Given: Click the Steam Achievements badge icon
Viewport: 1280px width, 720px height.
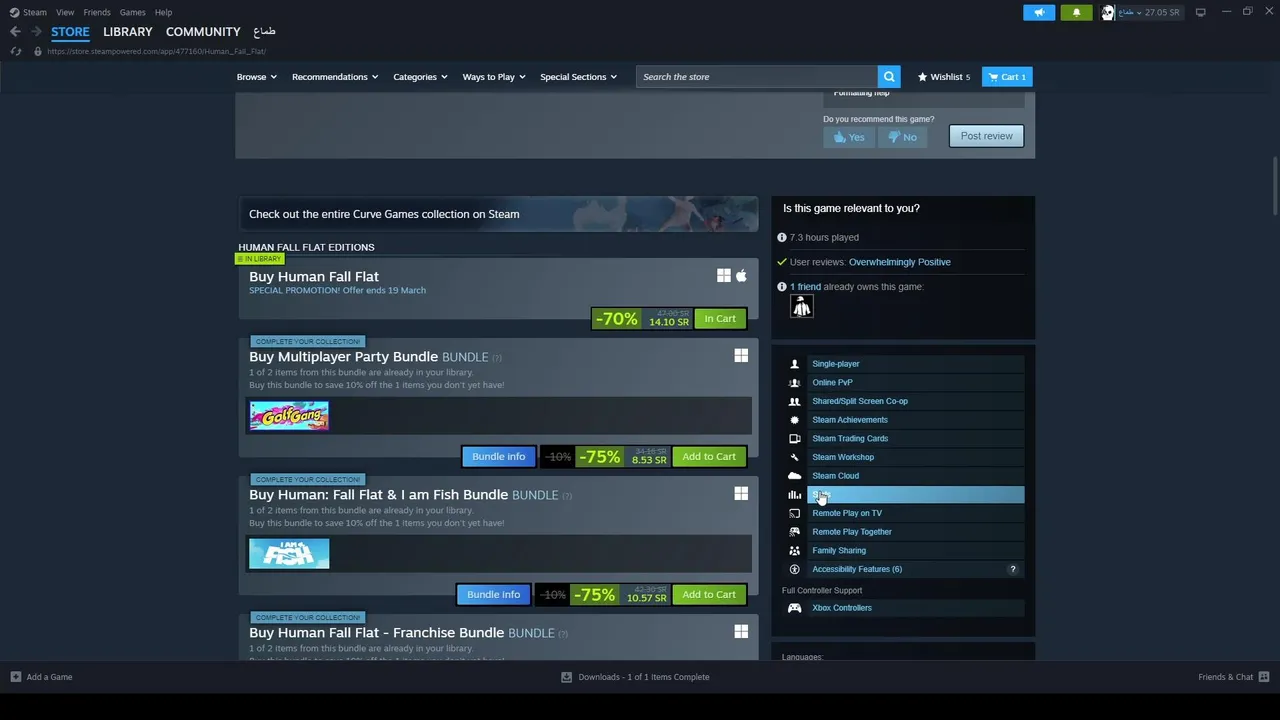Looking at the screenshot, I should tap(794, 420).
